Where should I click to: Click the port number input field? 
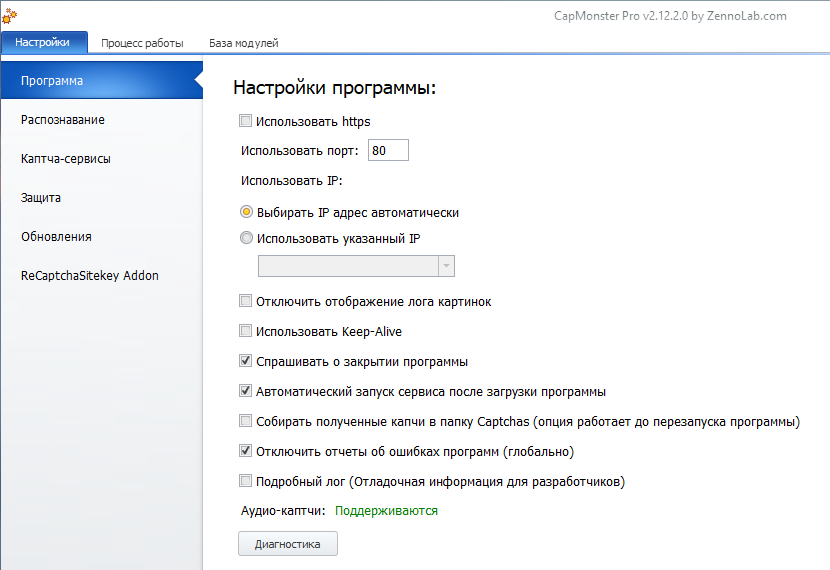(x=388, y=151)
